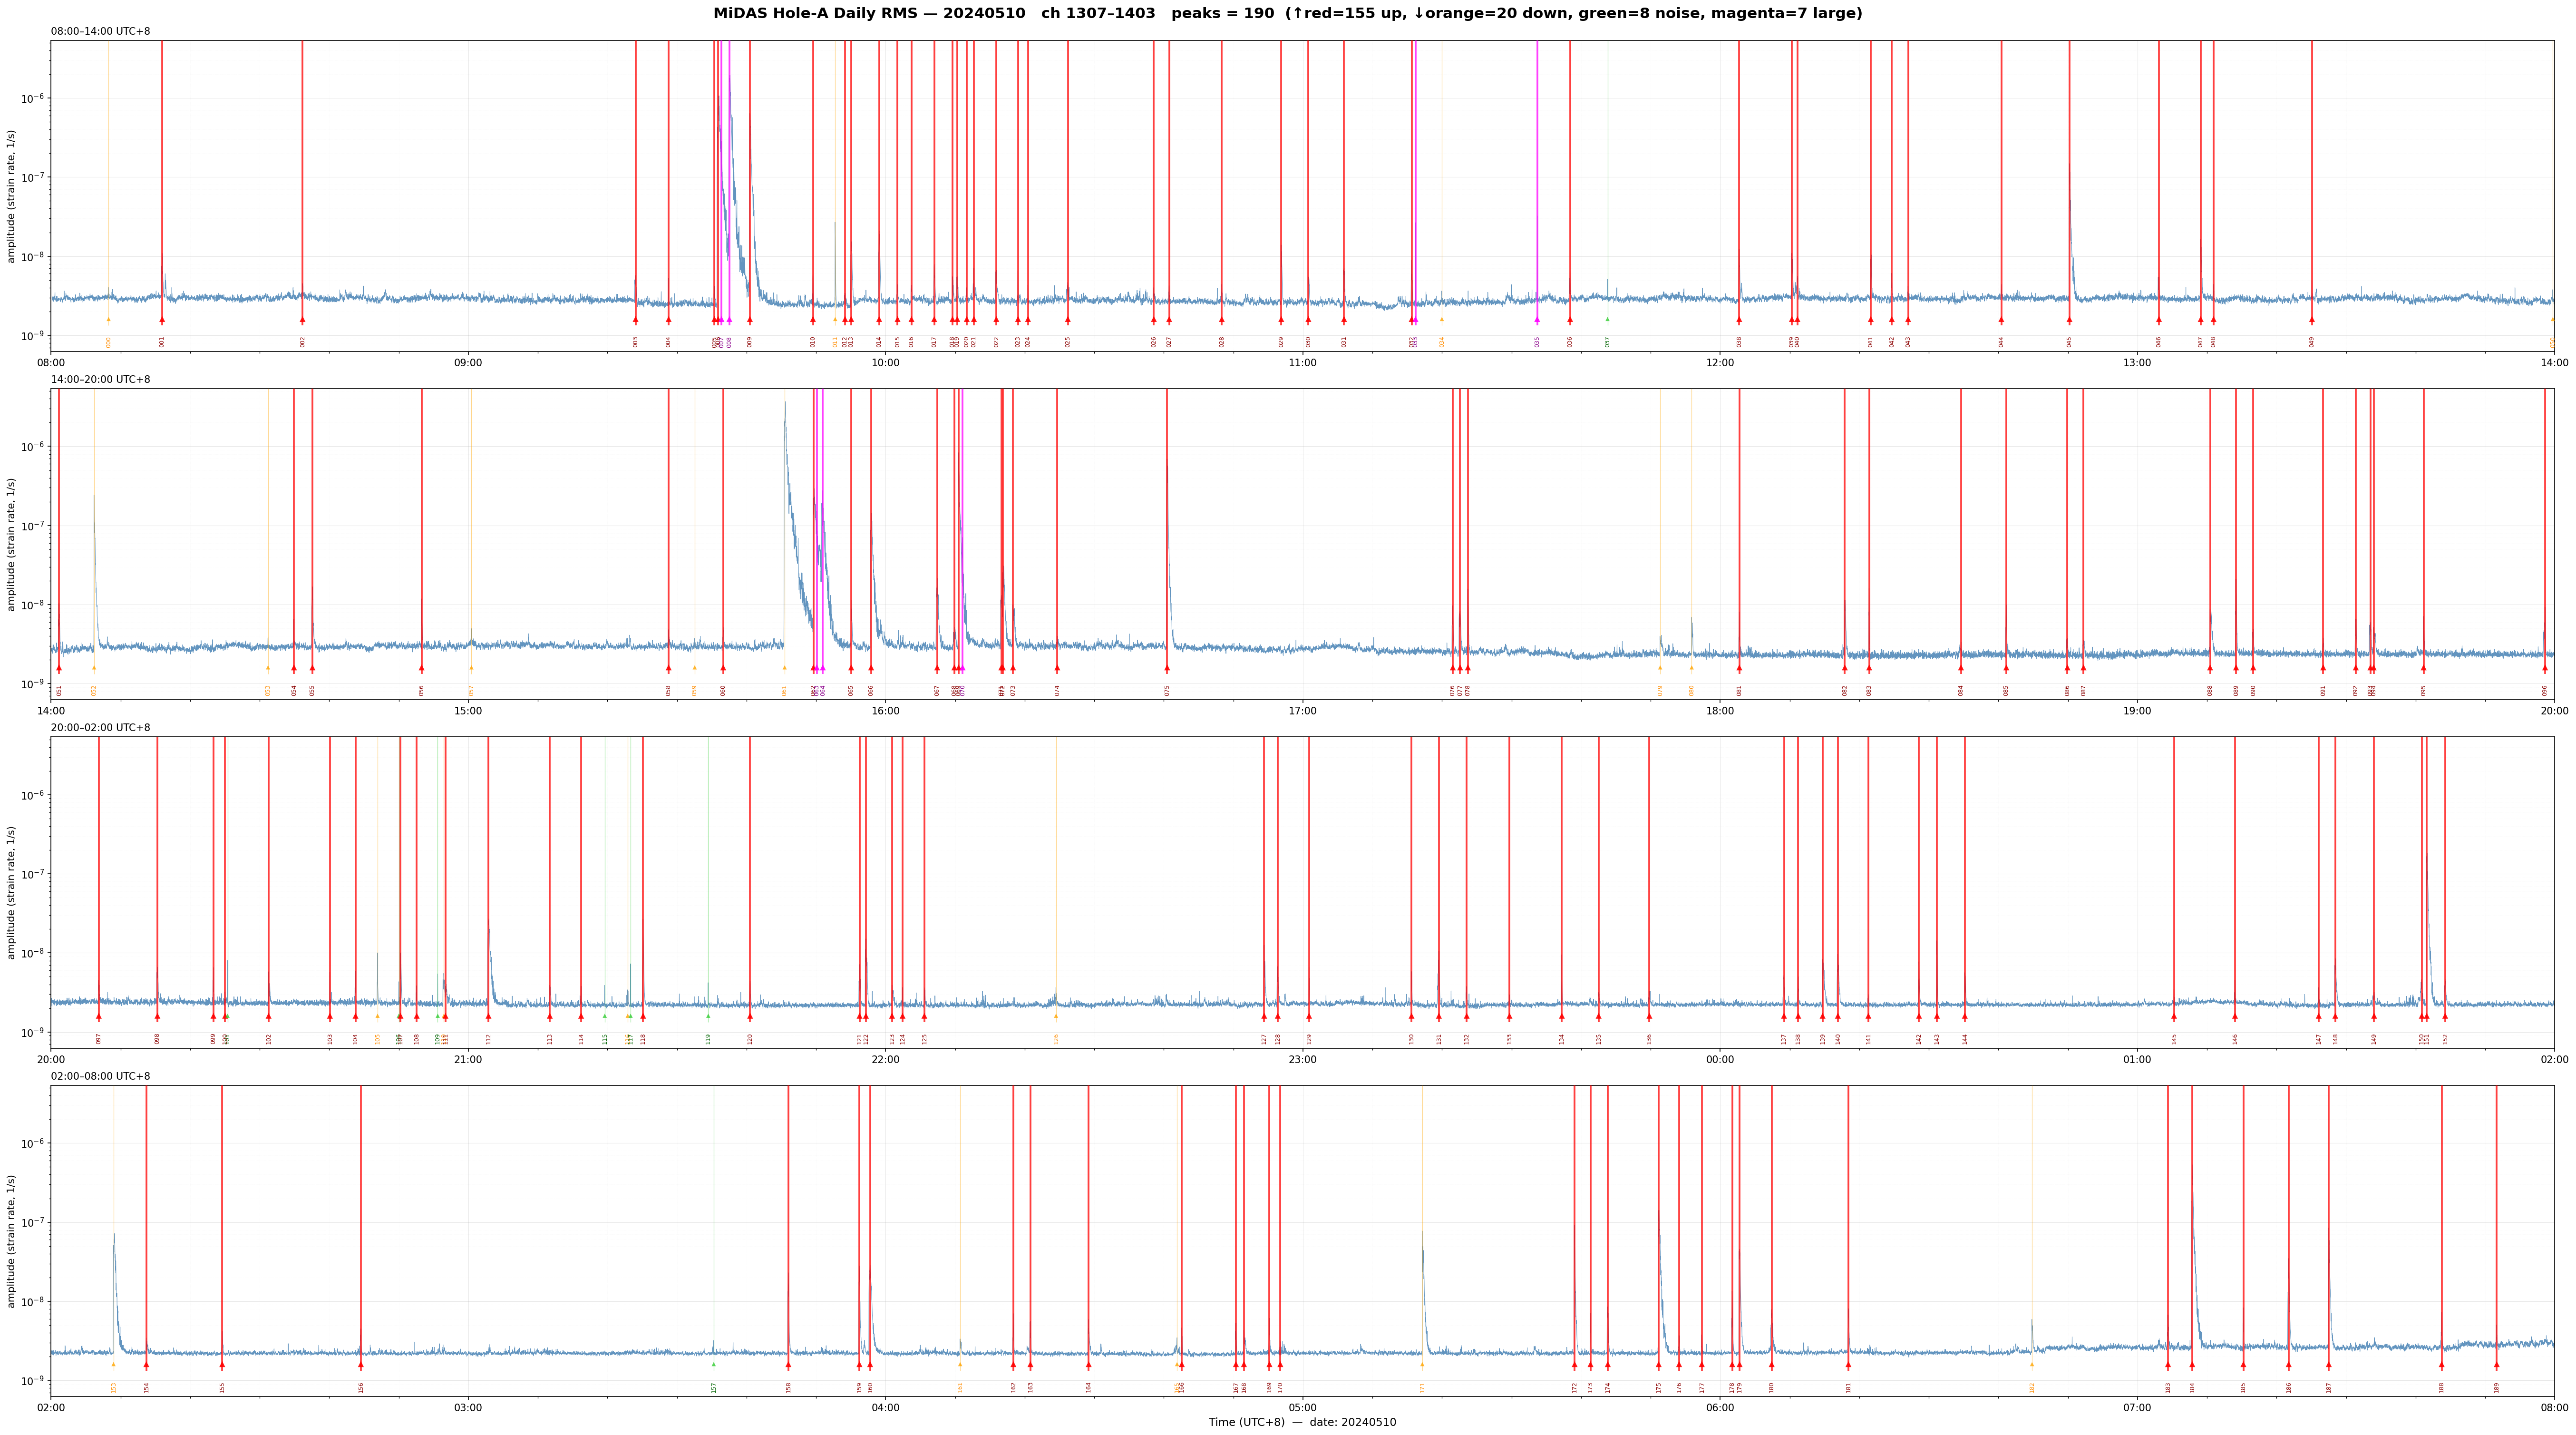Click the 10⁻⁸ y-tick in the 20:00–02:00 panel
2576x1435 pixels.
coord(33,953)
